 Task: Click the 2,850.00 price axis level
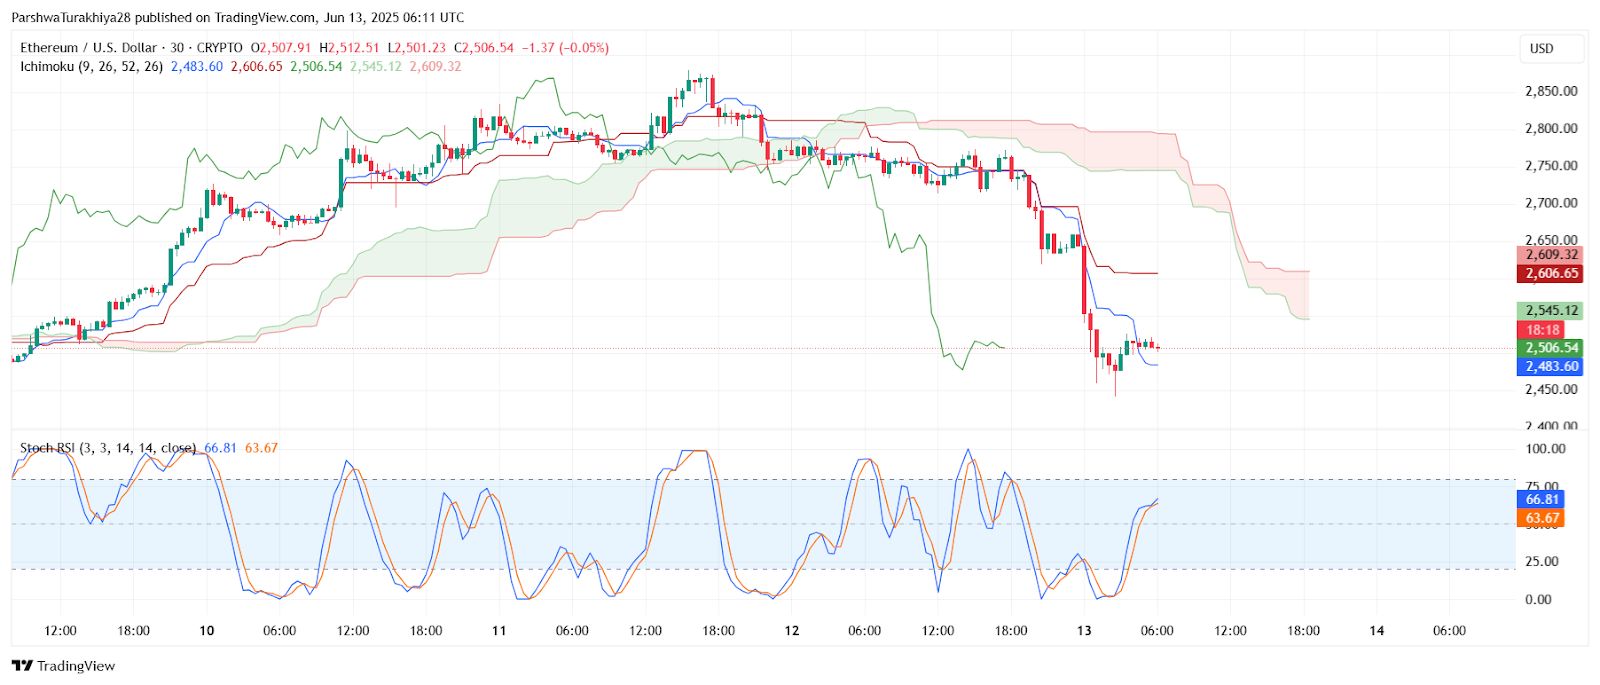1551,91
